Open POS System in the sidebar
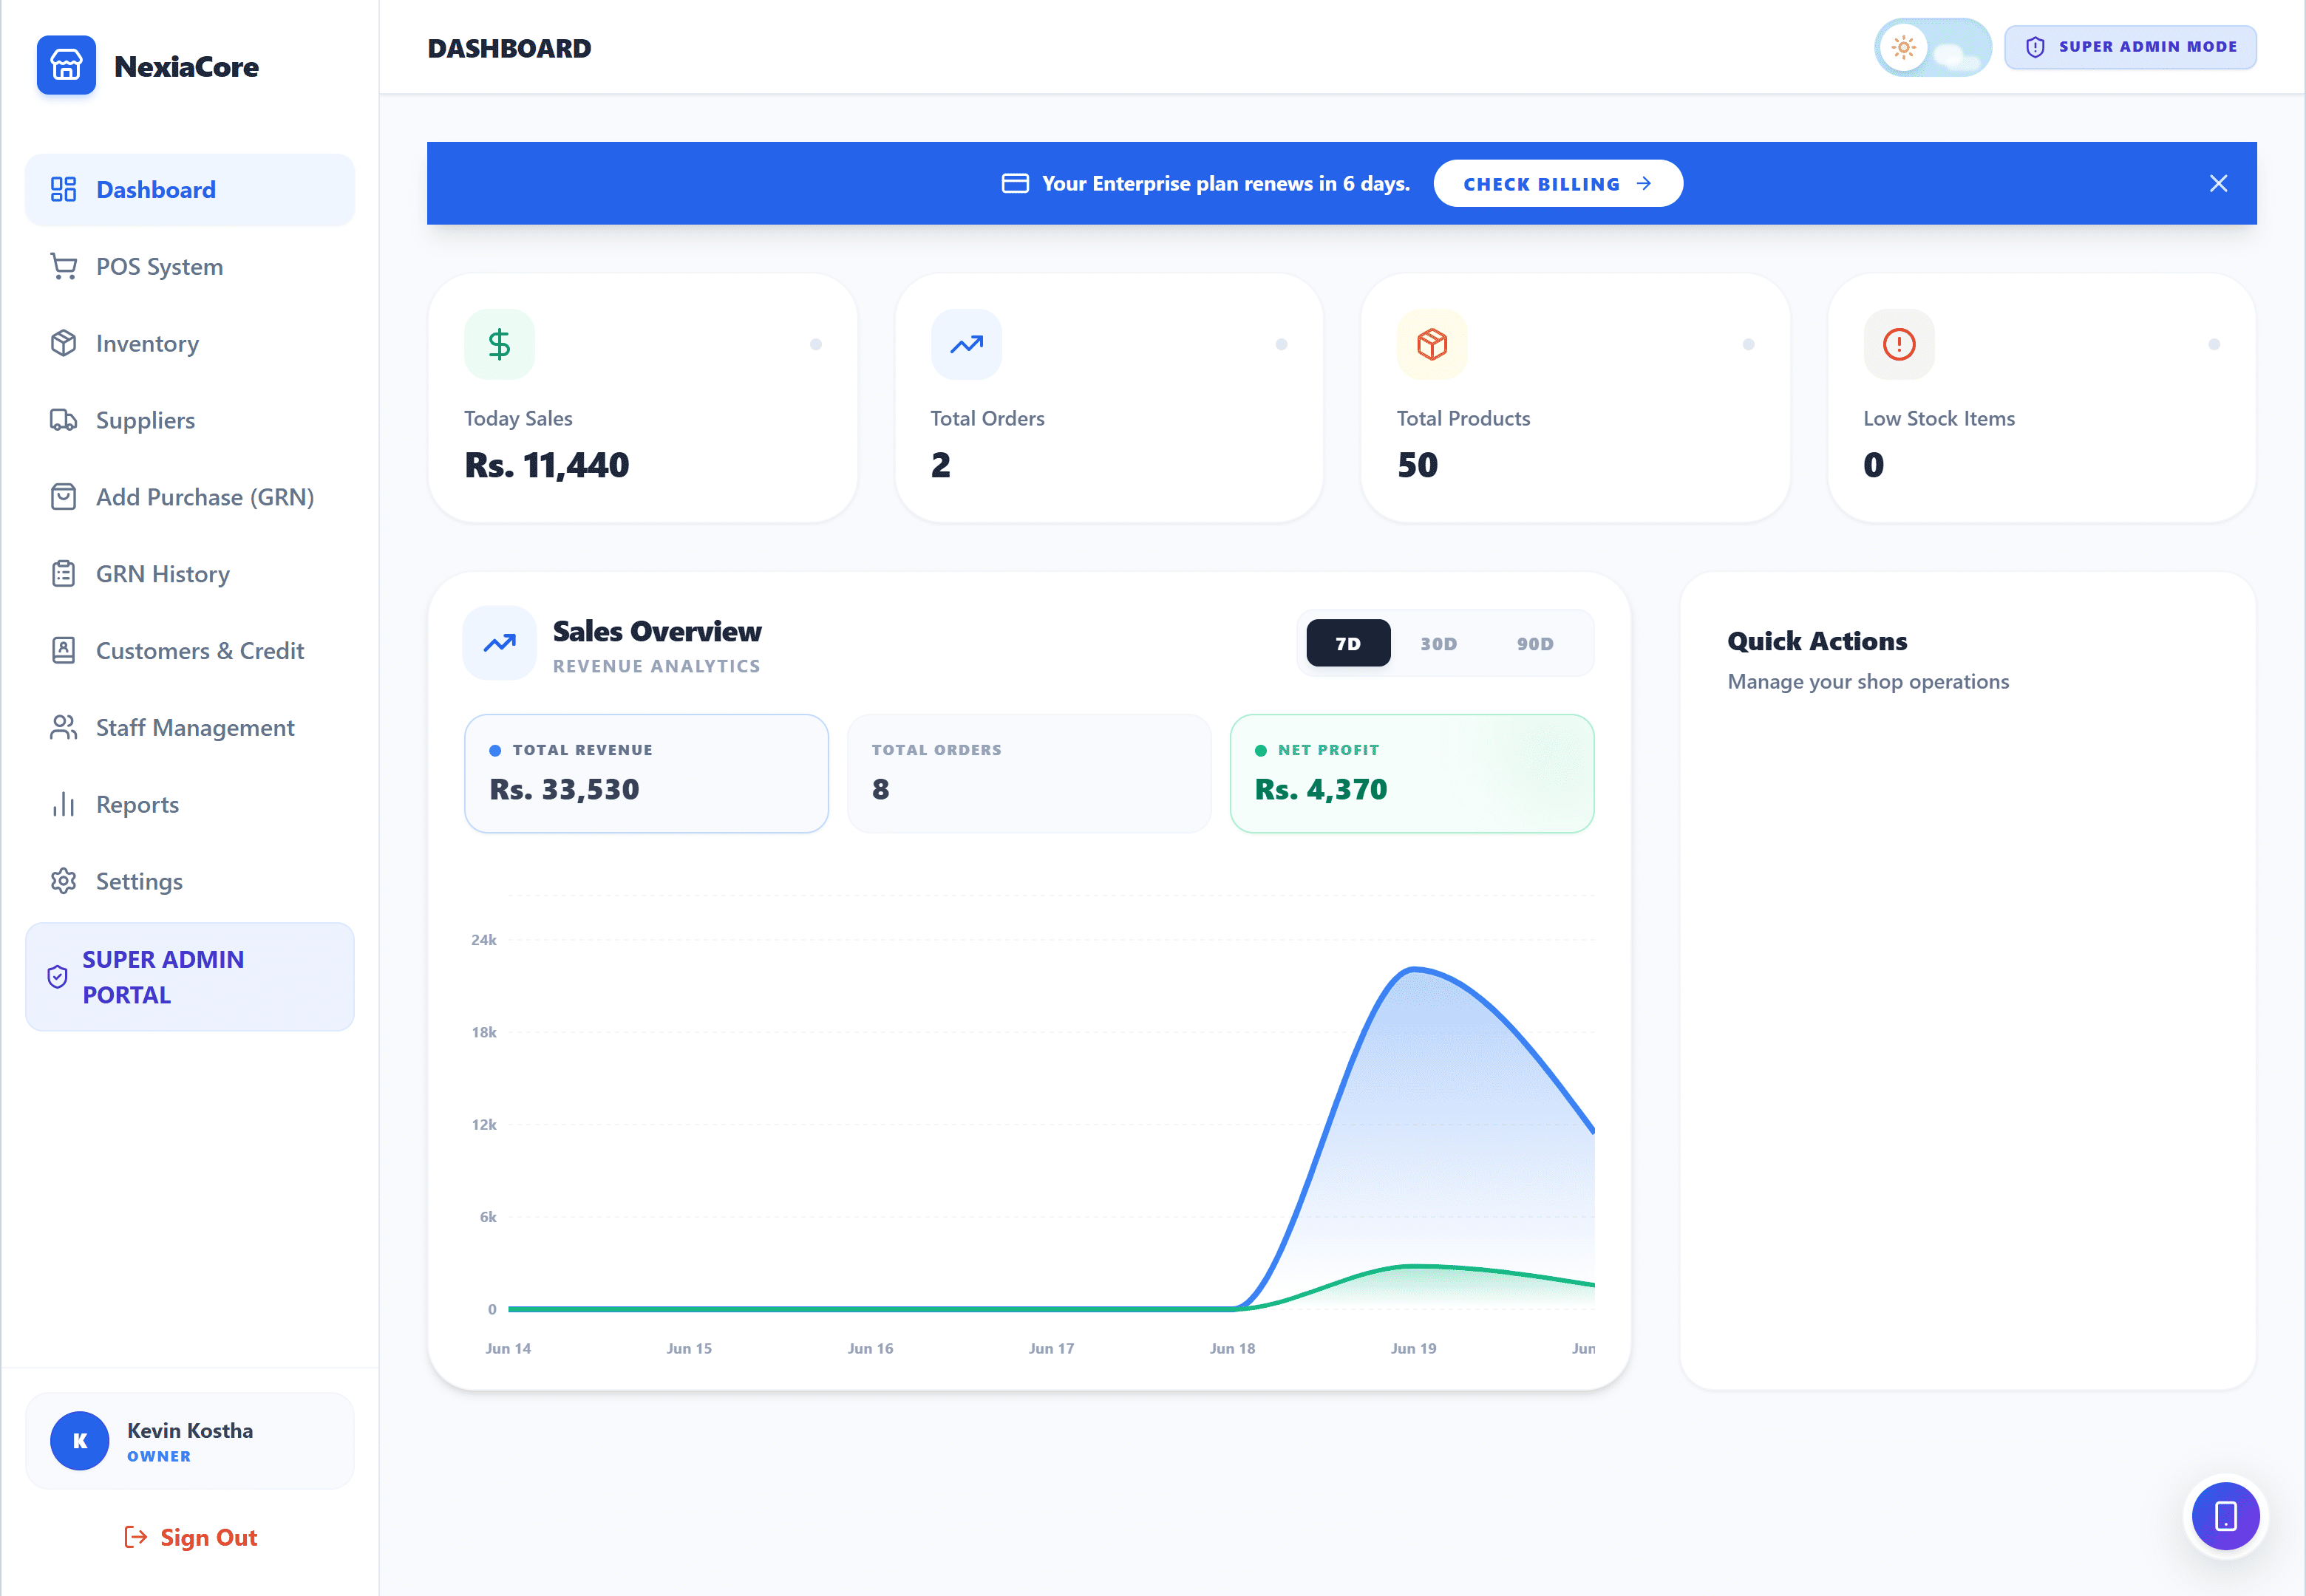Screen dimensions: 2306x1596 [190, 267]
